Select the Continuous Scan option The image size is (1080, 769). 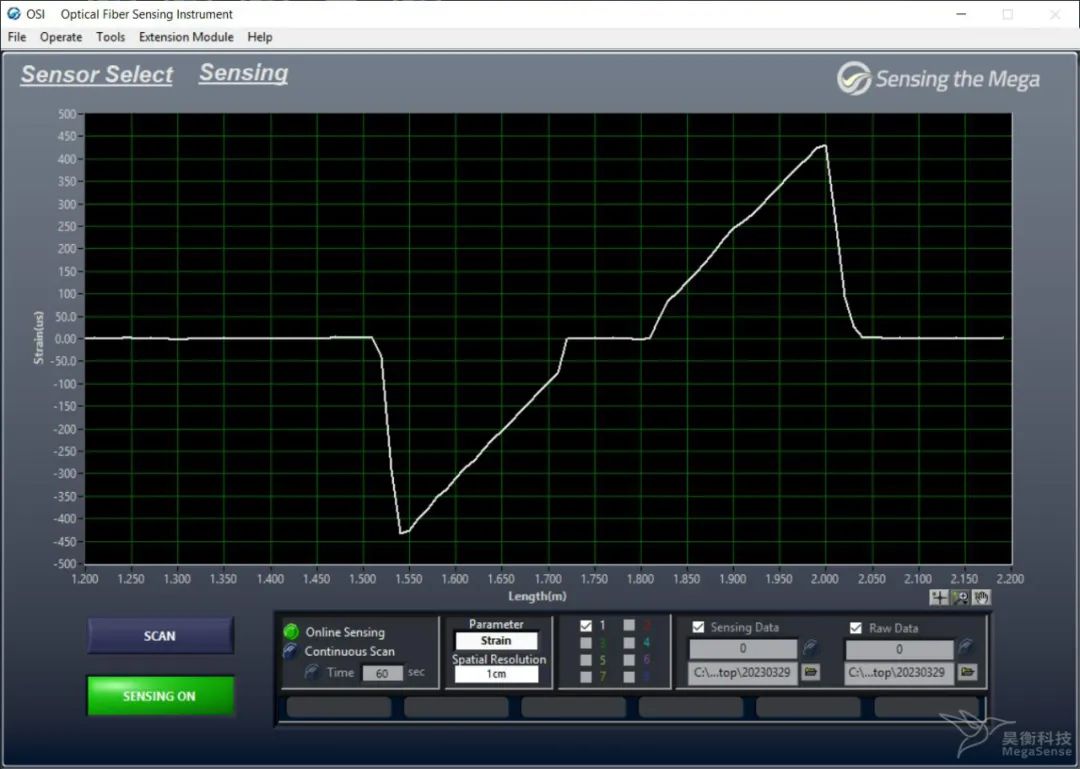[x=291, y=651]
